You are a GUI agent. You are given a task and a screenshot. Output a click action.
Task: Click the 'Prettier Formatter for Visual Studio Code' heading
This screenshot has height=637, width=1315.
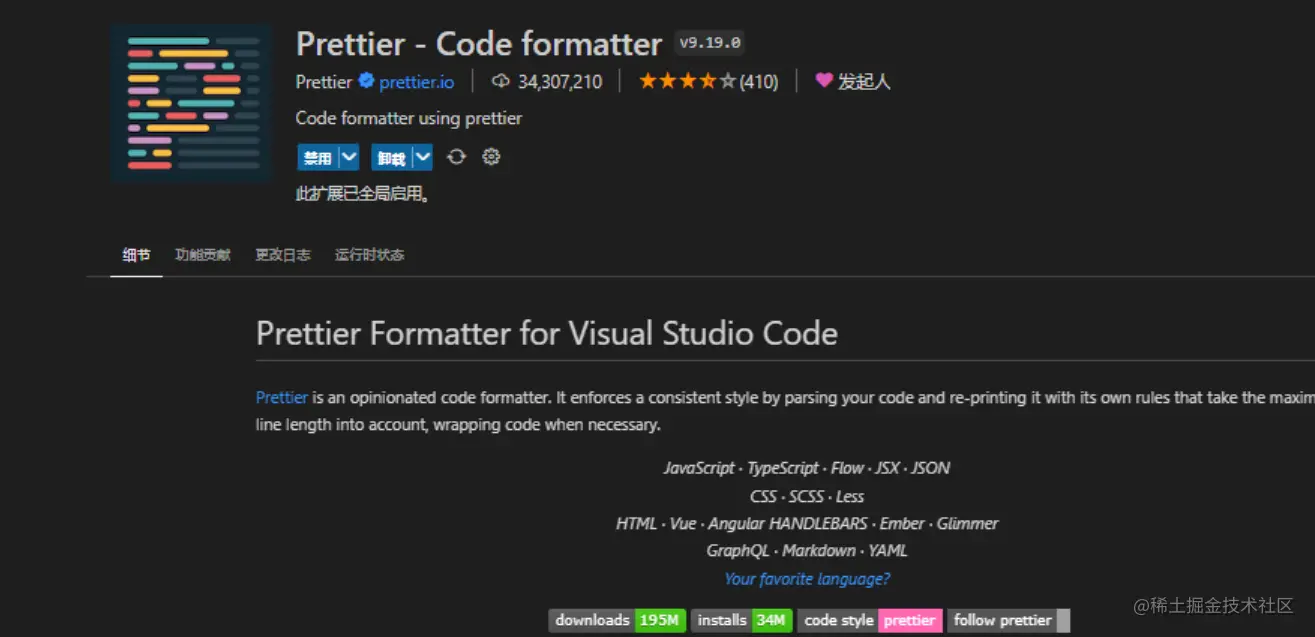click(547, 333)
